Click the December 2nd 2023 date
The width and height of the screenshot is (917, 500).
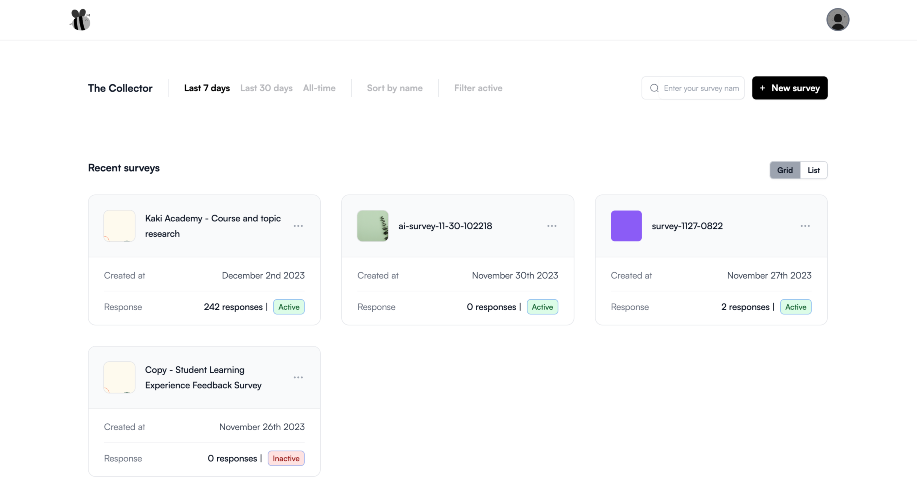[263, 275]
